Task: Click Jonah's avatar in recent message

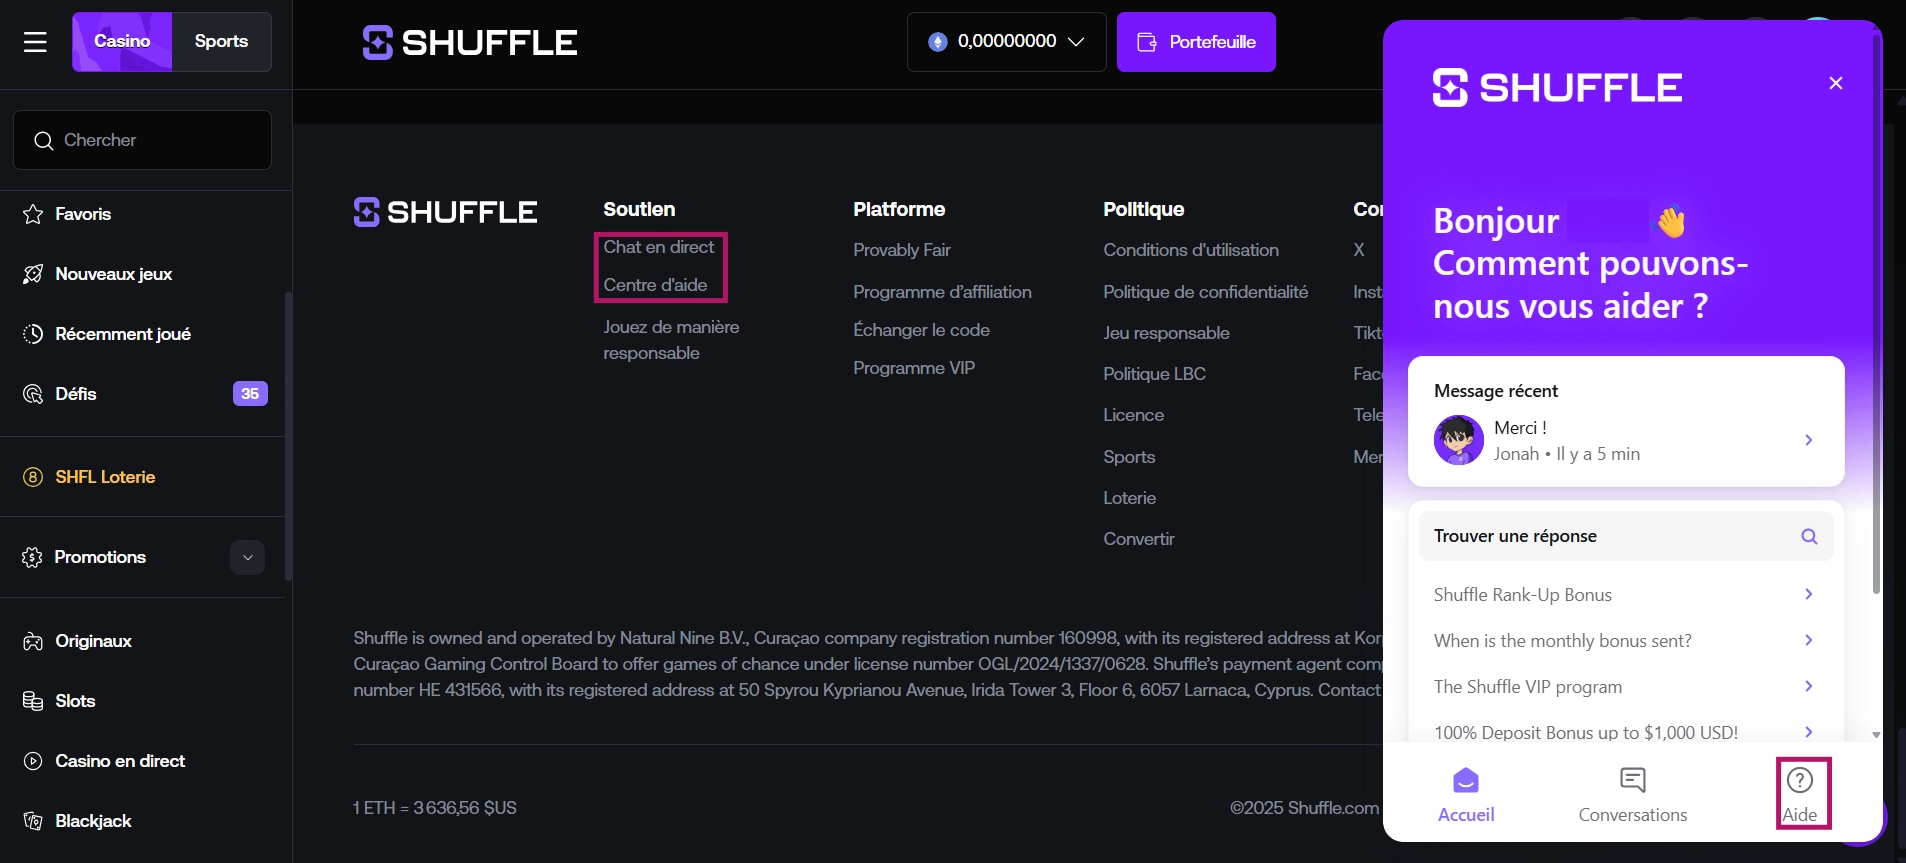Action: tap(1459, 440)
